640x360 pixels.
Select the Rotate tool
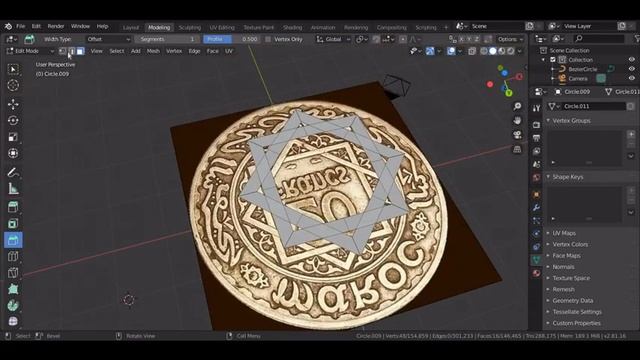13,120
